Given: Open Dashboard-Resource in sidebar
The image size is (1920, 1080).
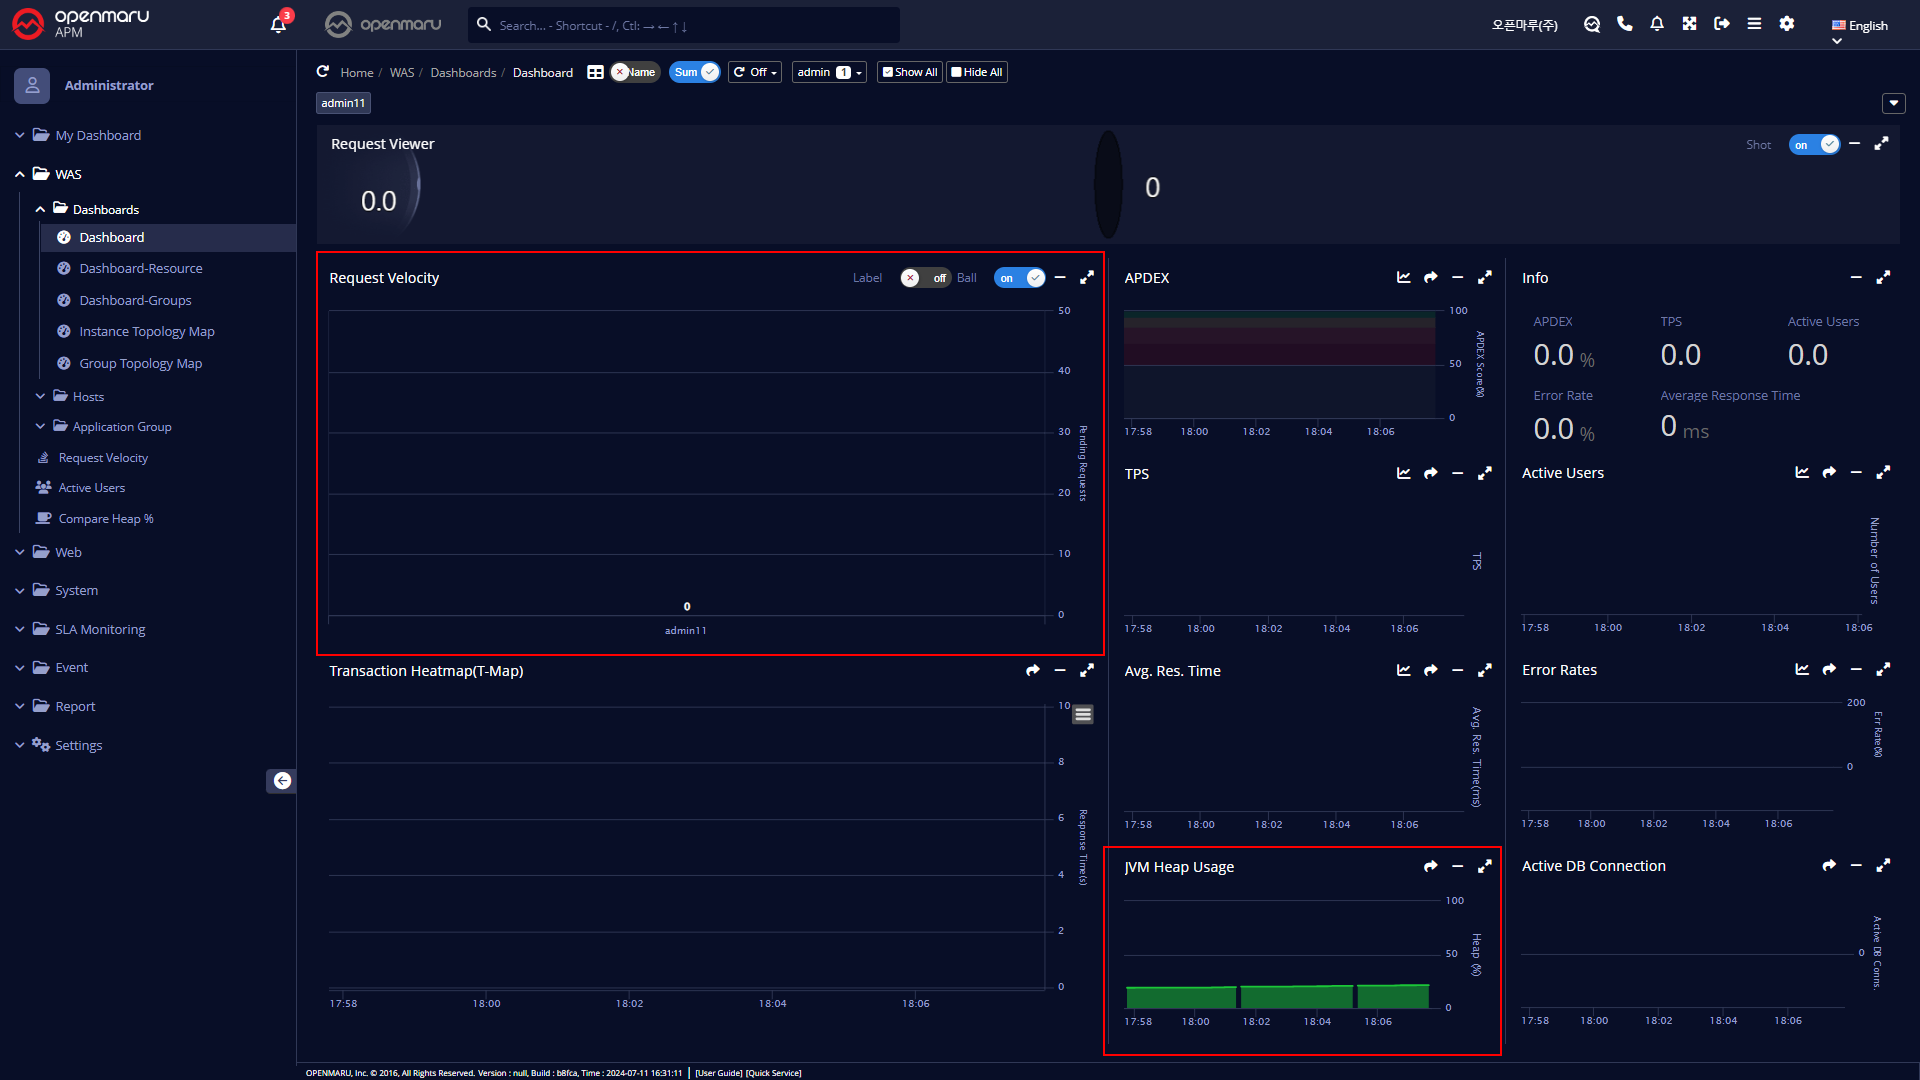Looking at the screenshot, I should [140, 268].
